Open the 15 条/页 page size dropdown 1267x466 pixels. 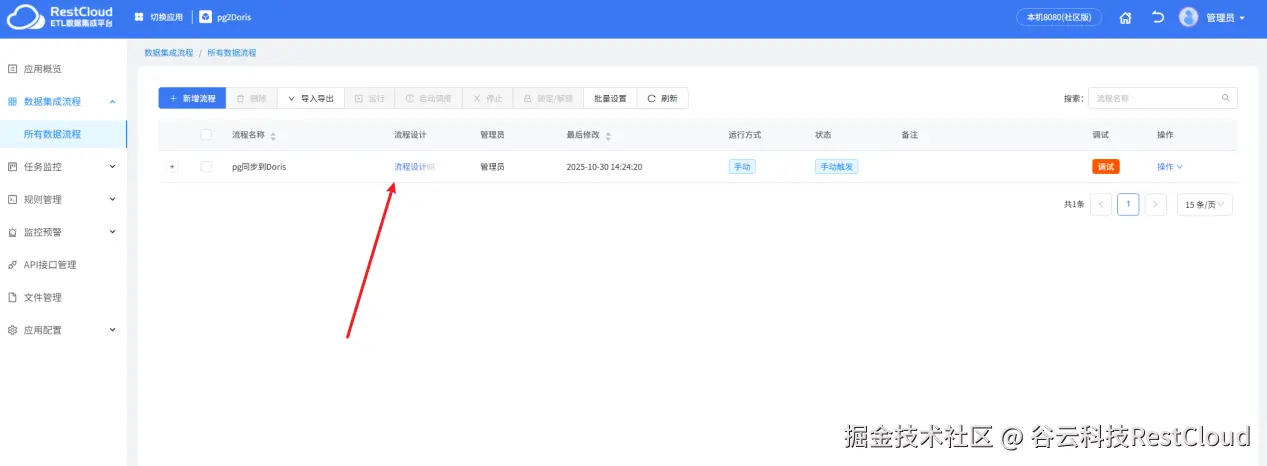(x=1205, y=204)
